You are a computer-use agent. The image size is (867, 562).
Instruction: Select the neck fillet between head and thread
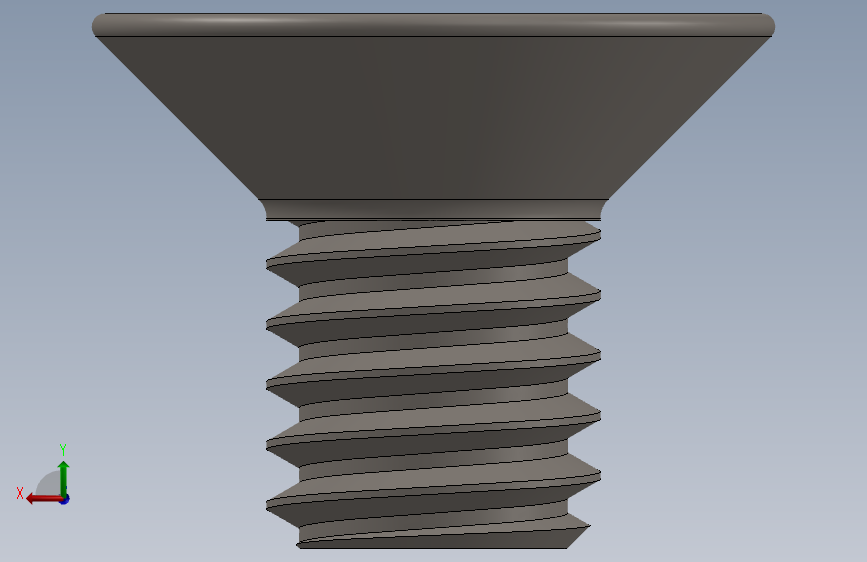[433, 210]
